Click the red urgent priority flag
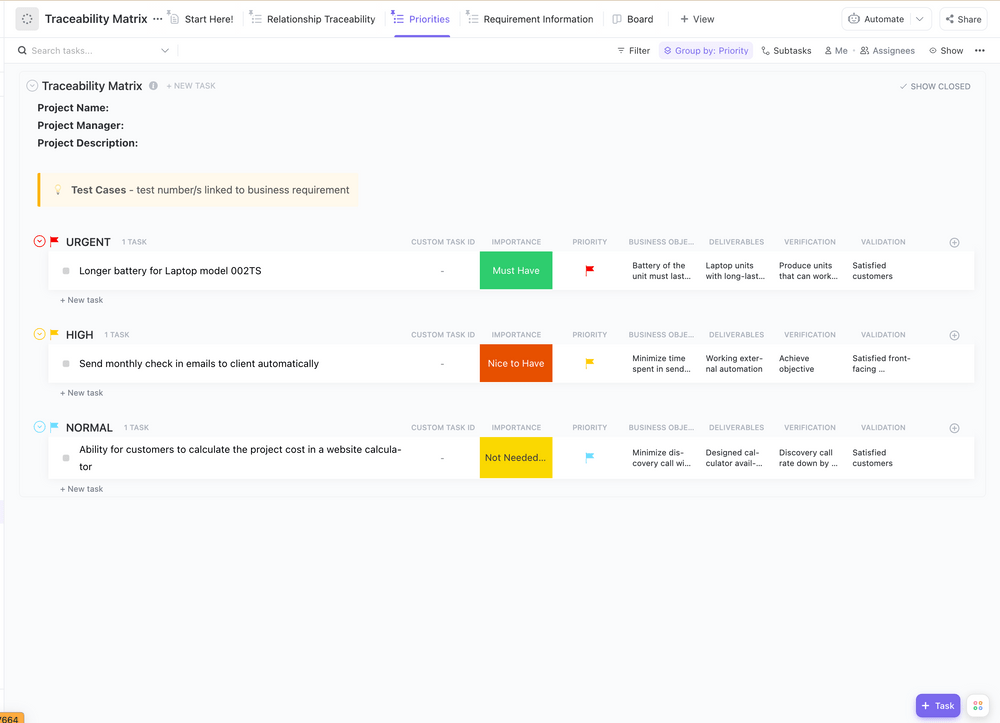Viewport: 1000px width, 723px height. pos(589,271)
